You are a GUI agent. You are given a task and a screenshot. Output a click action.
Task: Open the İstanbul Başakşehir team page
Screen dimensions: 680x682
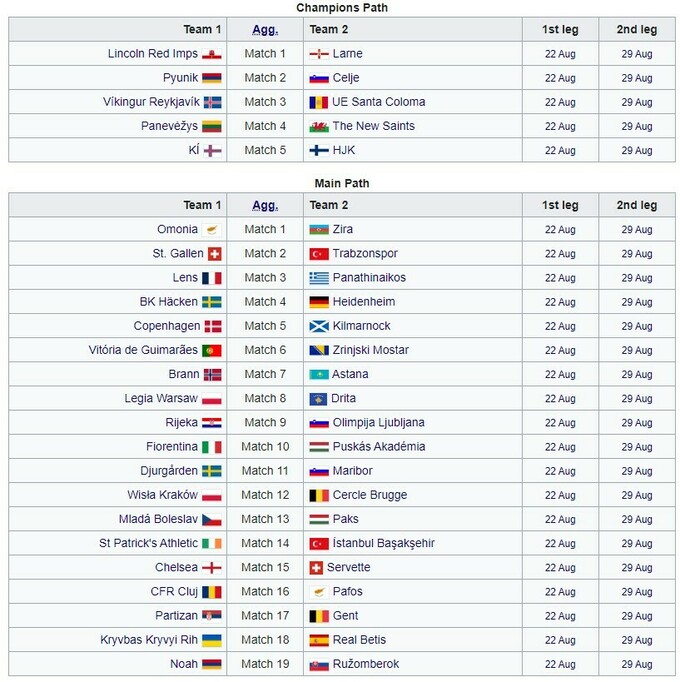(383, 543)
